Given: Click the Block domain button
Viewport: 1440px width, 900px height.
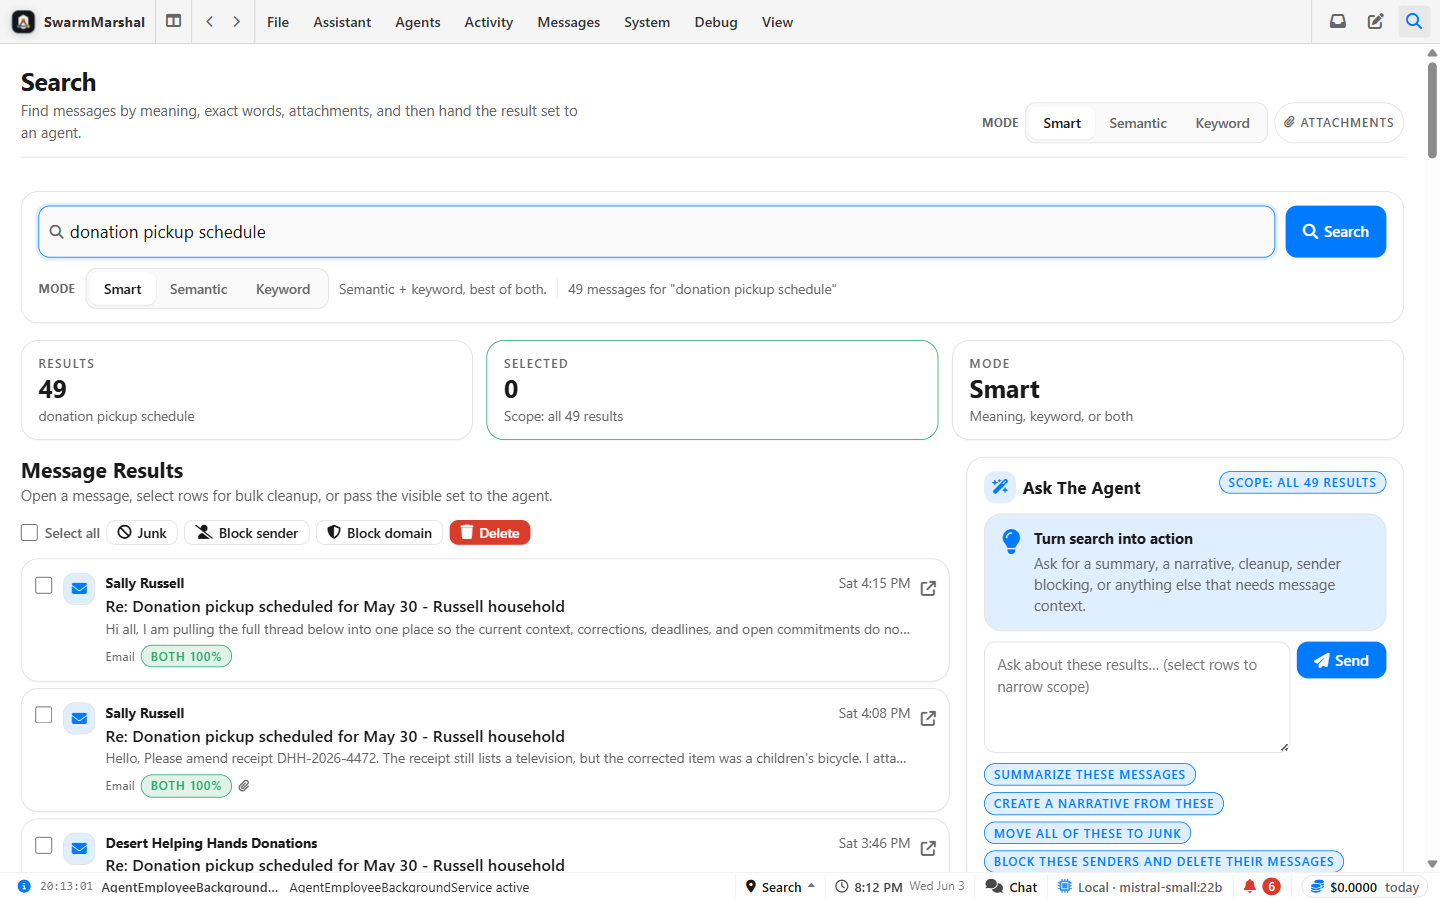Looking at the screenshot, I should (380, 533).
